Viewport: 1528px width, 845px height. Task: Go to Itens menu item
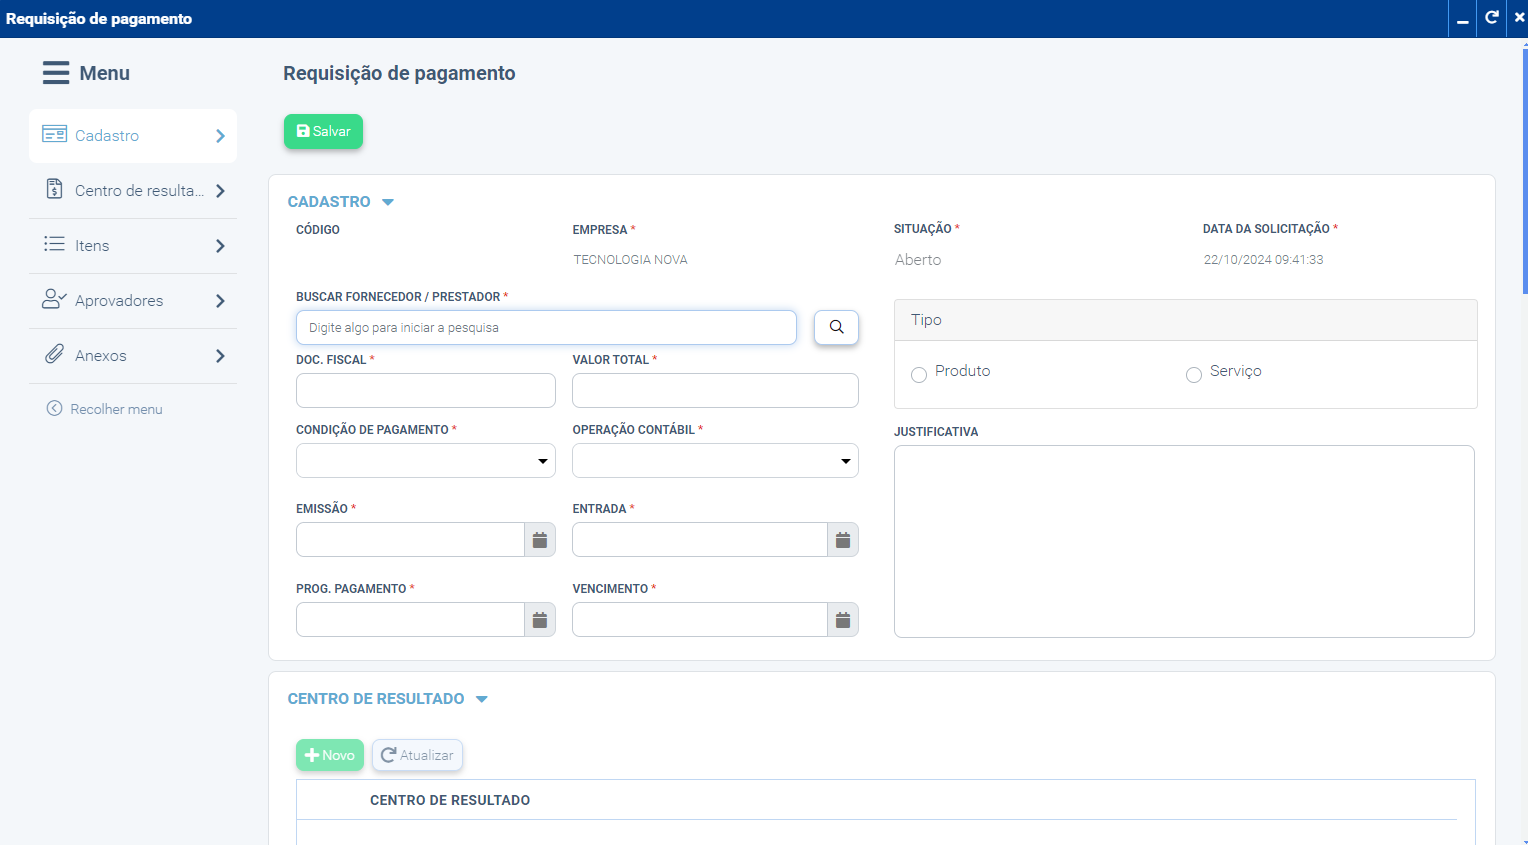pyautogui.click(x=133, y=246)
